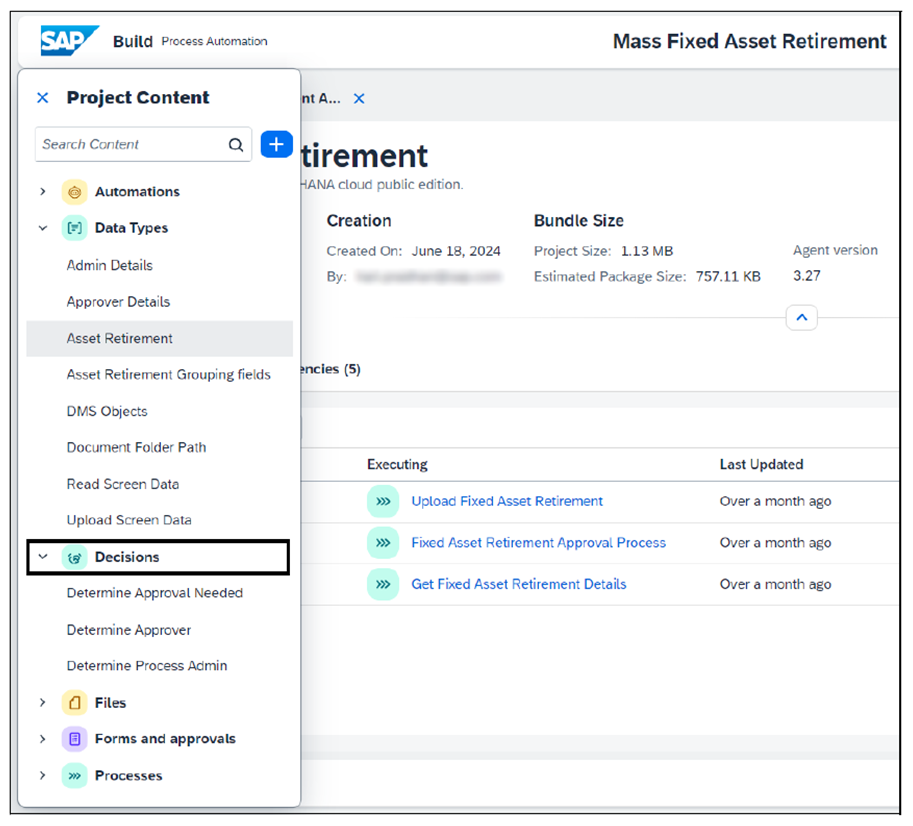Open Determine Process Admin decision
913x826 pixels.
(x=147, y=665)
